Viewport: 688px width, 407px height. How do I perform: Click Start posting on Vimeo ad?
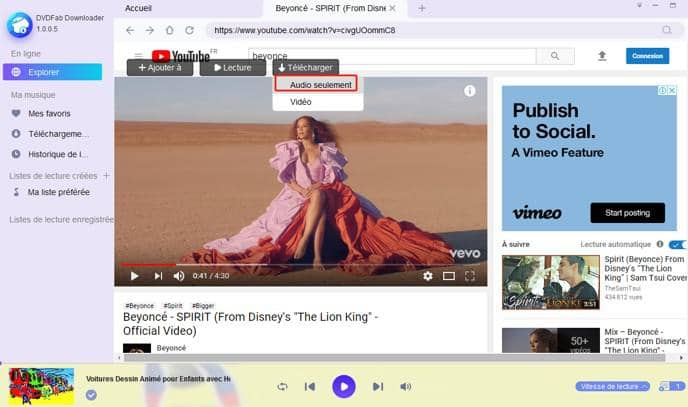pyautogui.click(x=627, y=213)
